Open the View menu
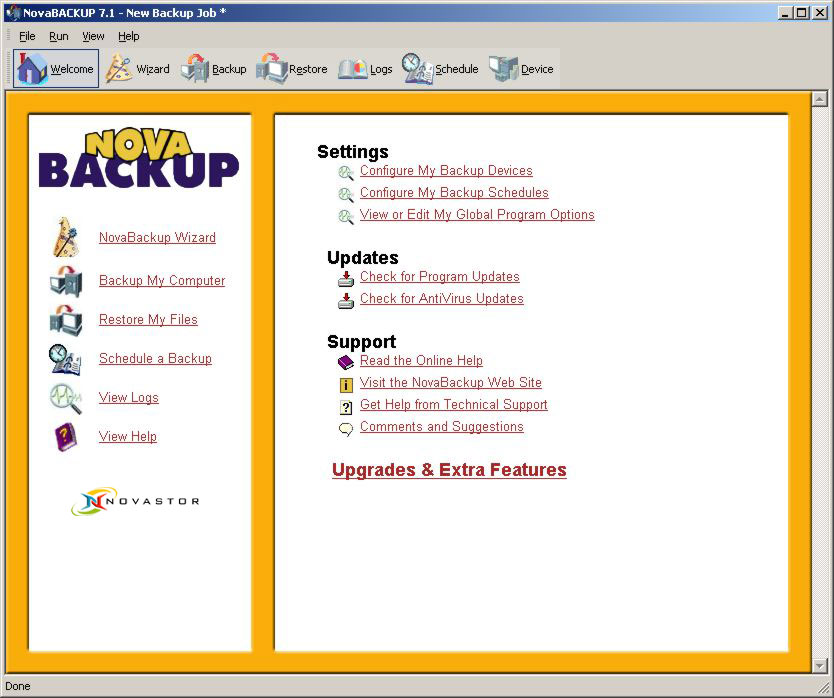This screenshot has width=834, height=698. tap(93, 36)
